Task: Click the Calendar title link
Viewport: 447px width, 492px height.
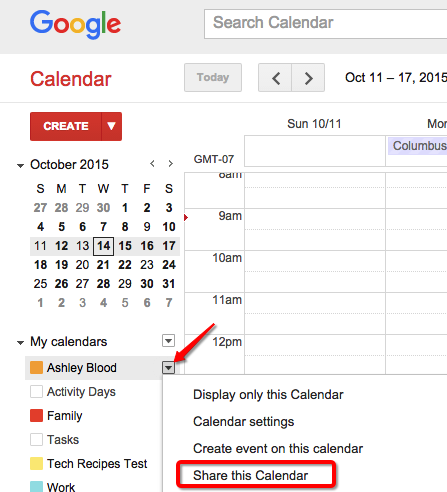Action: 71,79
